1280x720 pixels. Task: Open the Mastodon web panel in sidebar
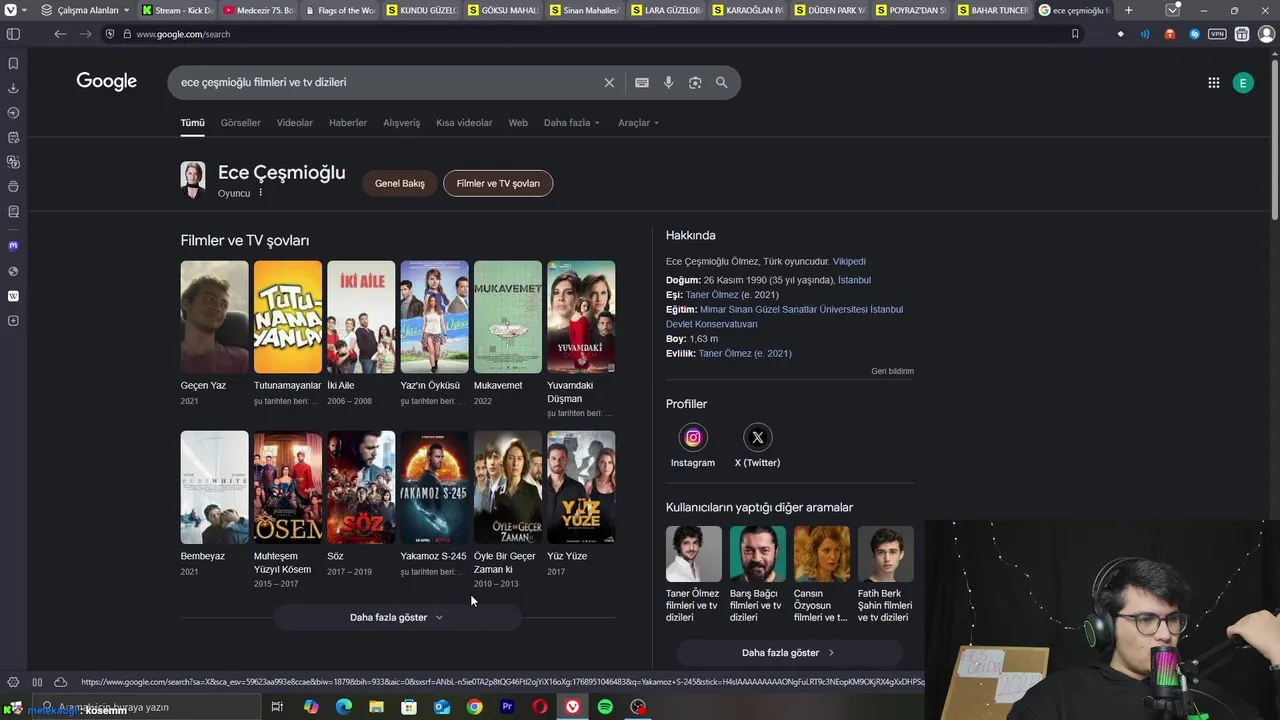(13, 246)
